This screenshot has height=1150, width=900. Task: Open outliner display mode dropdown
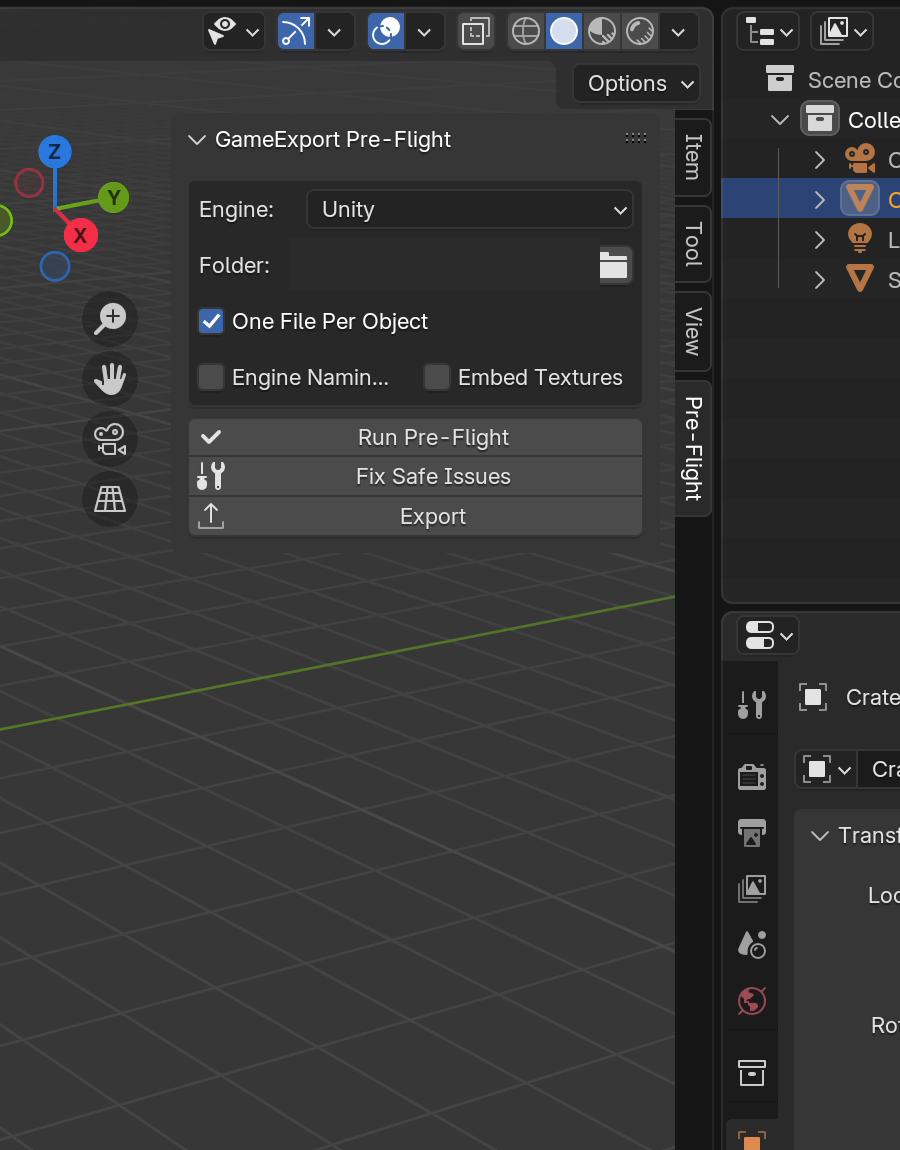tap(843, 32)
